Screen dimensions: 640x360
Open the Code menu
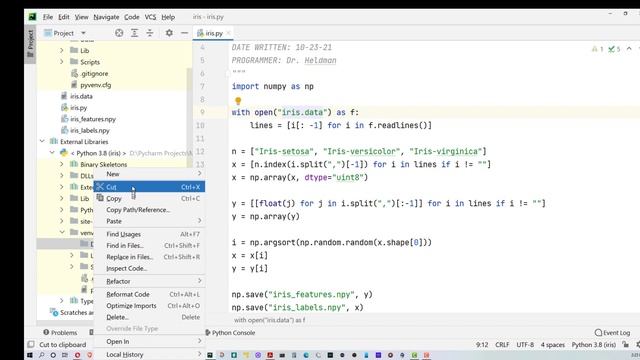[x=131, y=17]
